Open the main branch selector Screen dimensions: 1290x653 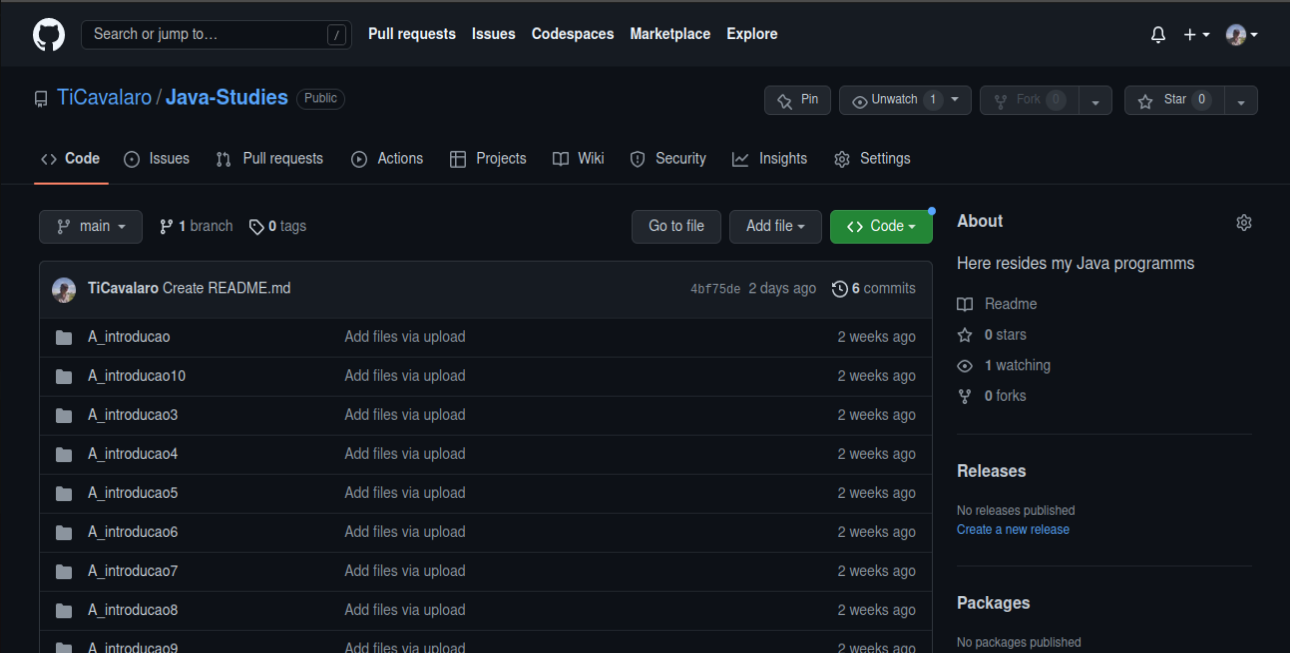coord(91,227)
